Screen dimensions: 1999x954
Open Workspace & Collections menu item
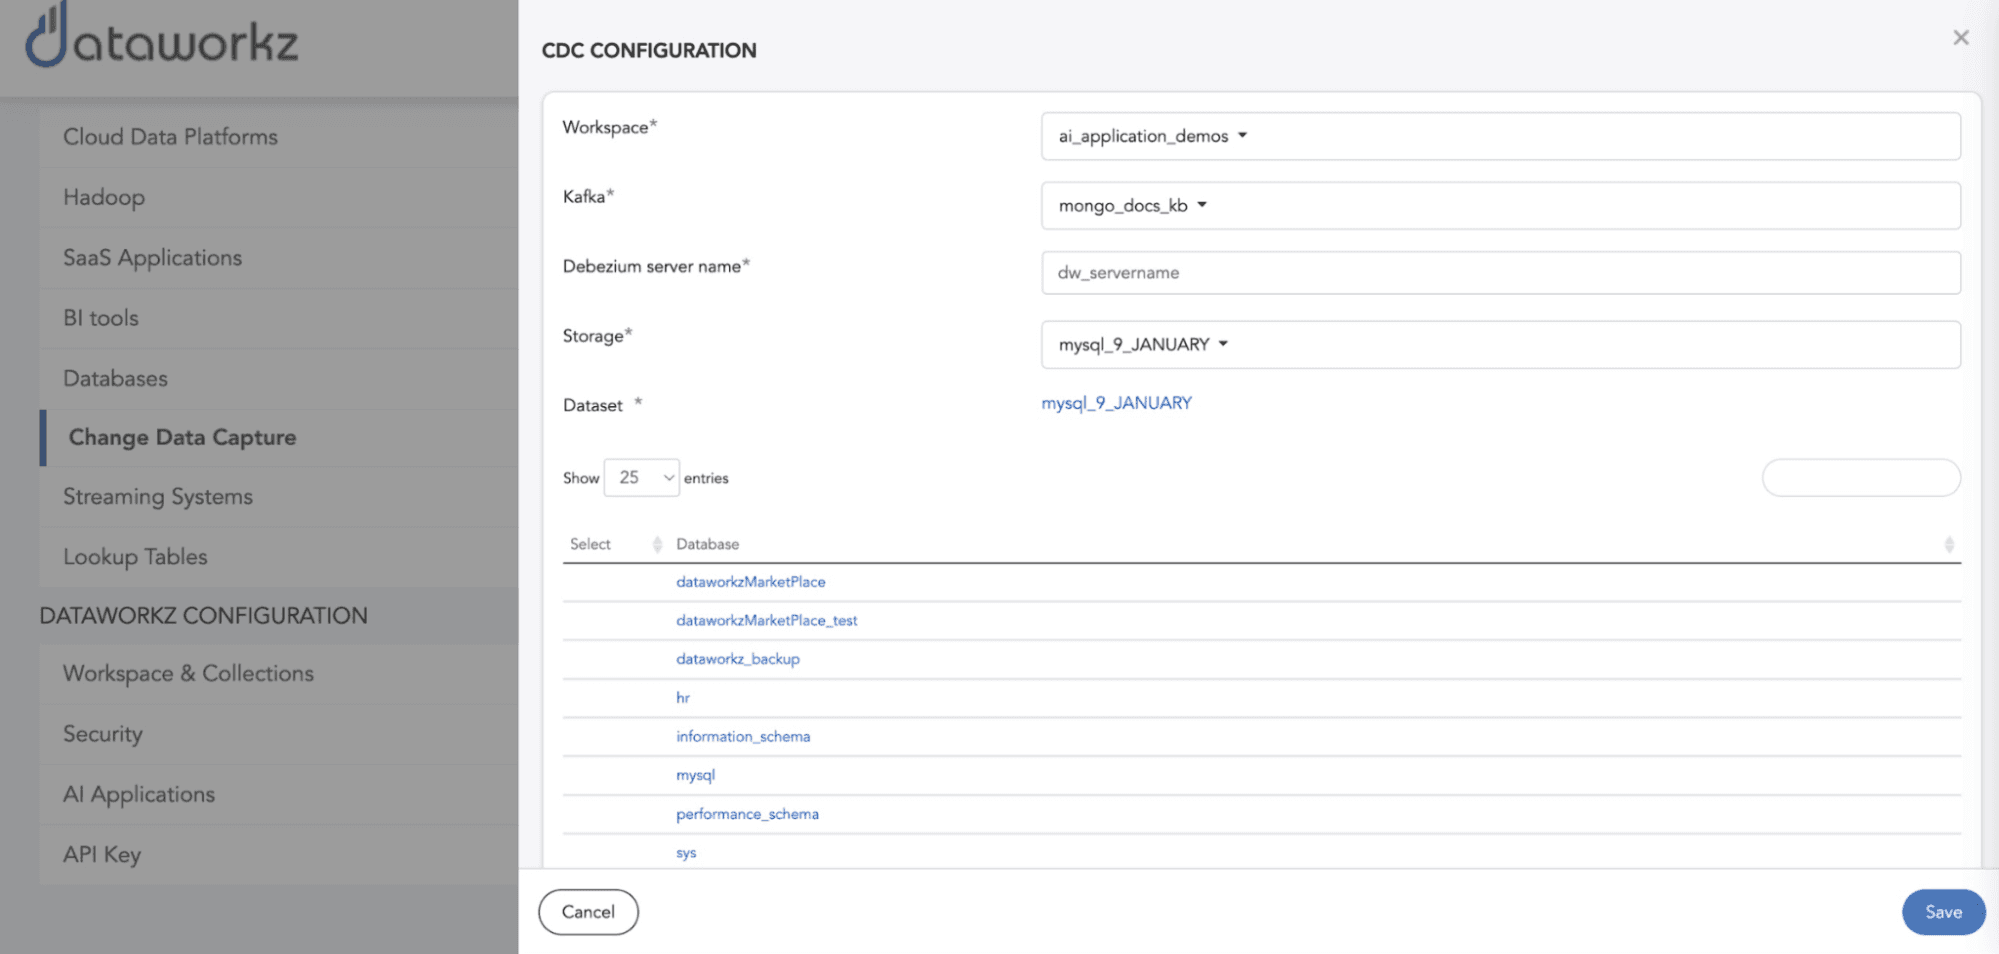[x=188, y=674]
